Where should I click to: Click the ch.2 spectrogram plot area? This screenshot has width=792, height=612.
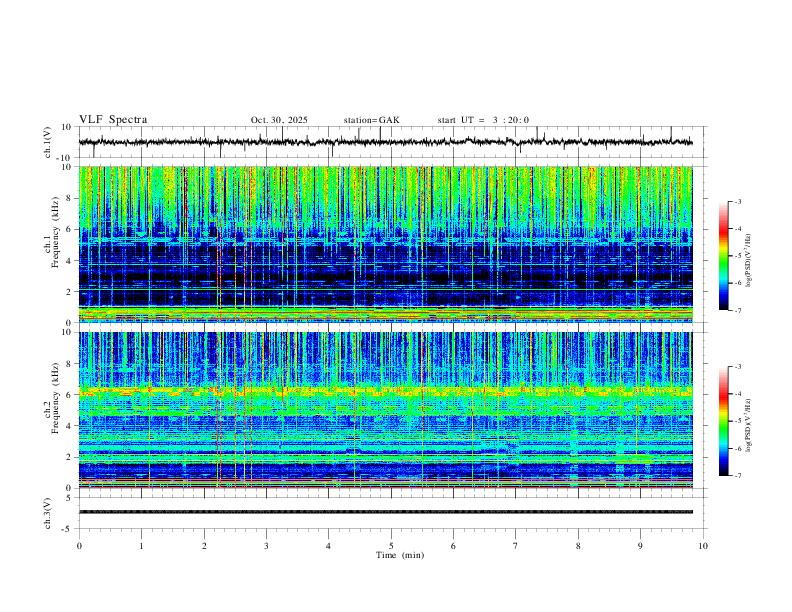pos(385,410)
